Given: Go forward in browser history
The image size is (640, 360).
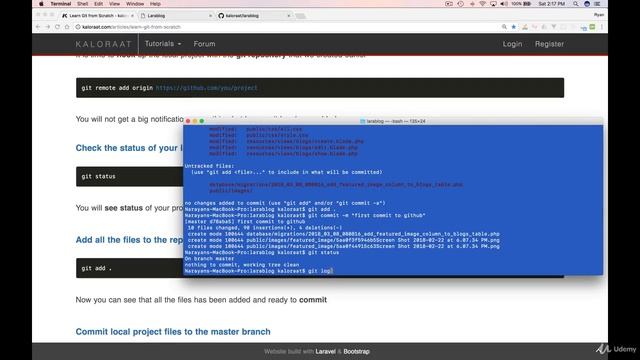Looking at the screenshot, I should [x=47, y=27].
